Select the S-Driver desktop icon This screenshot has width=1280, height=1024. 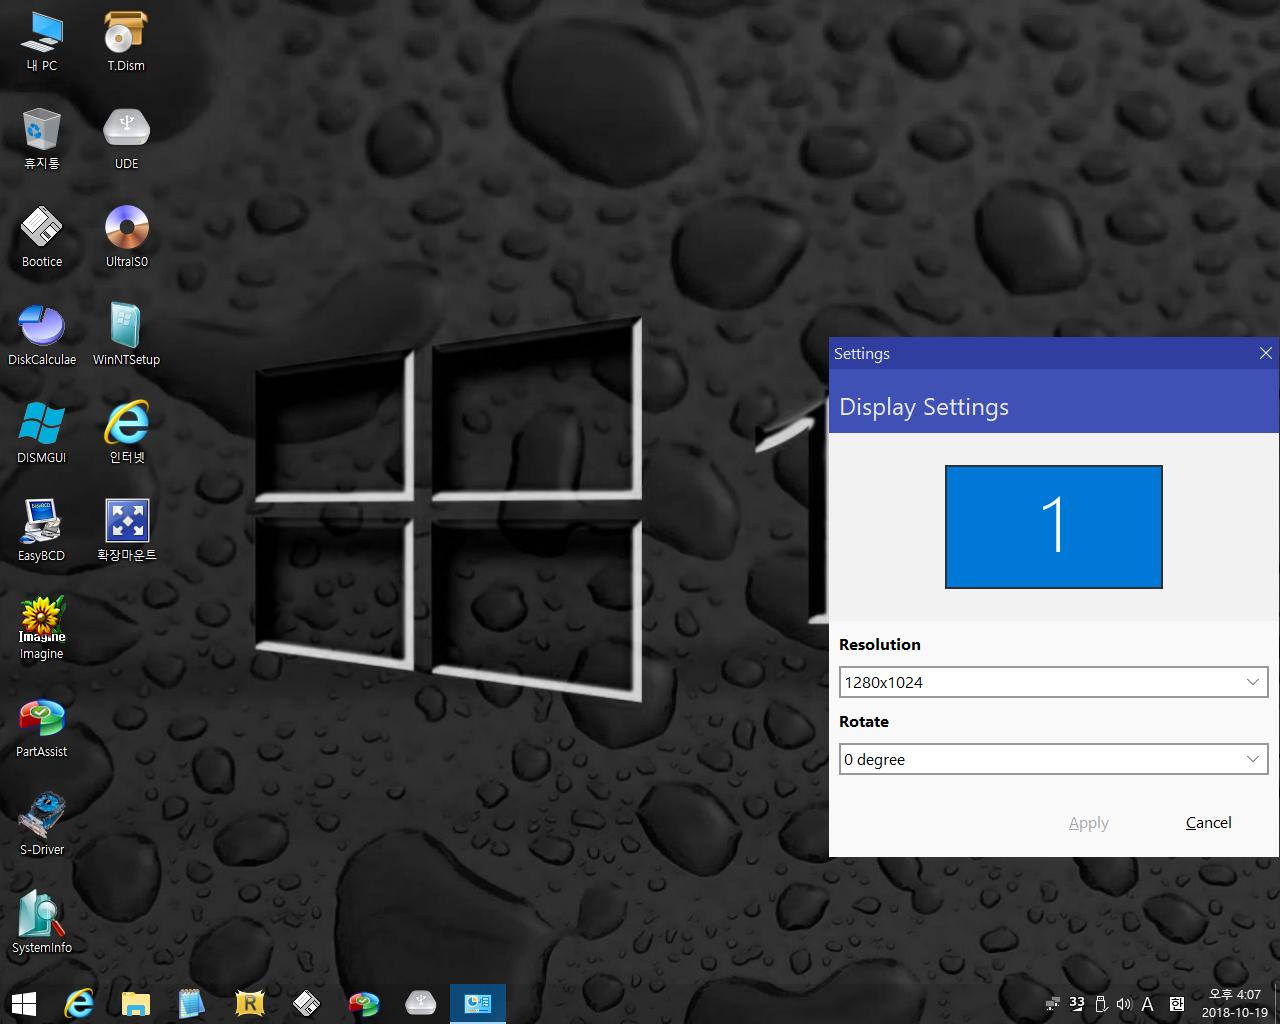click(x=42, y=826)
